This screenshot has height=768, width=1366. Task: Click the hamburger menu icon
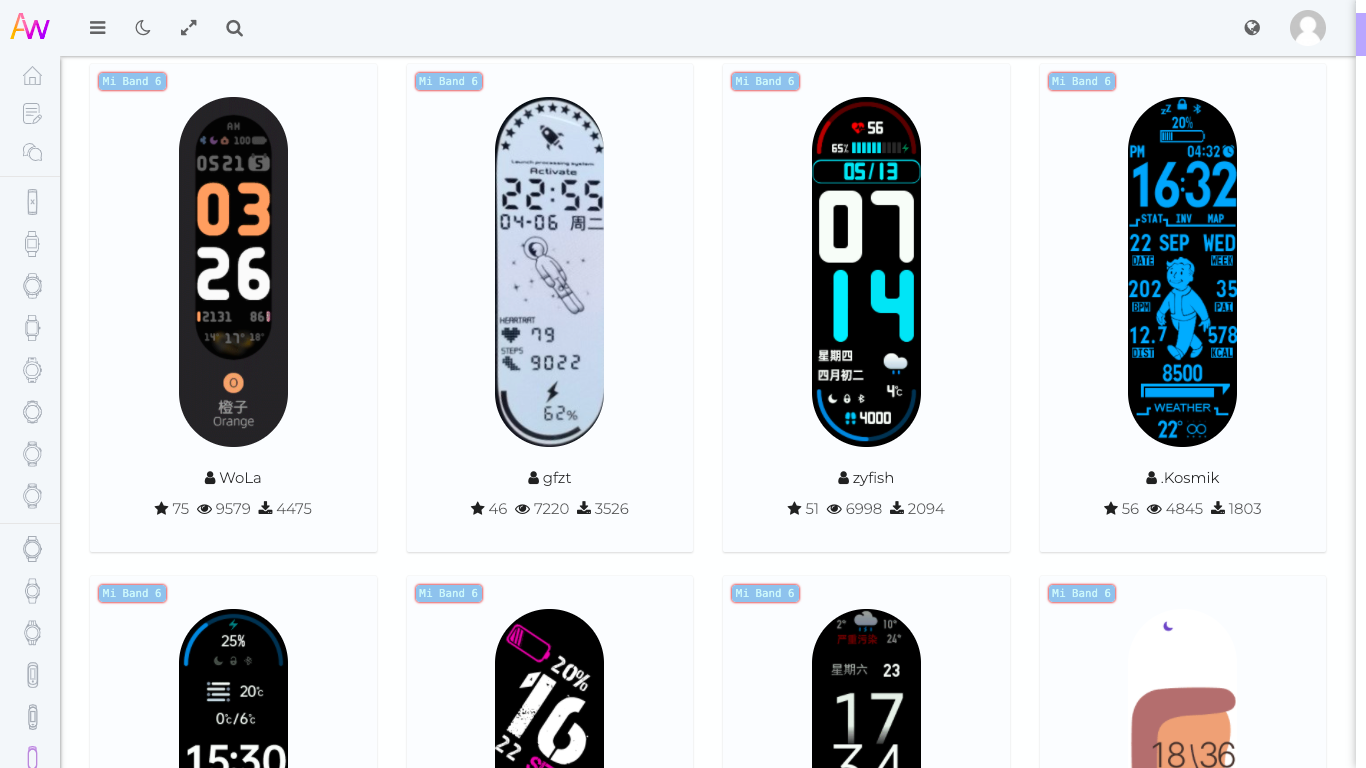(x=97, y=28)
